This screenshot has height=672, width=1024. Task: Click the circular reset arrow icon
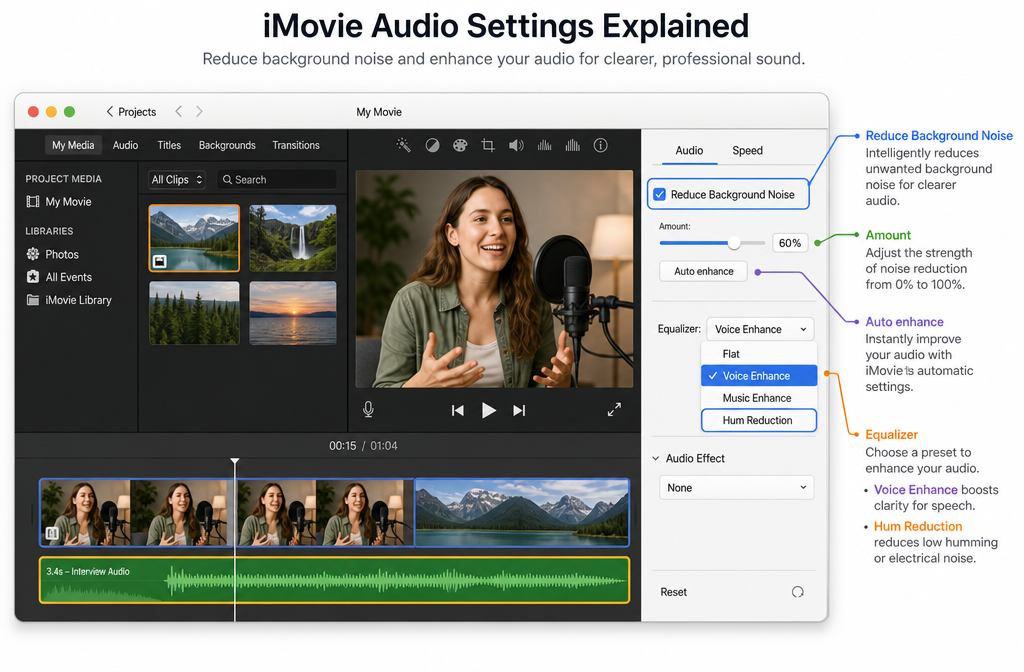coord(797,592)
